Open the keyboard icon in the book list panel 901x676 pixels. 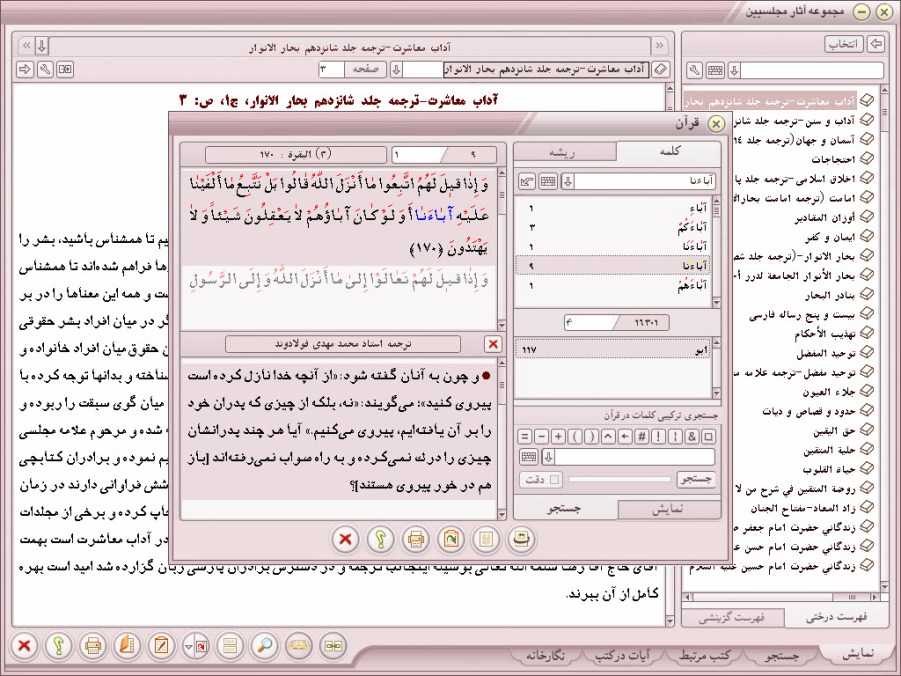pyautogui.click(x=715, y=71)
